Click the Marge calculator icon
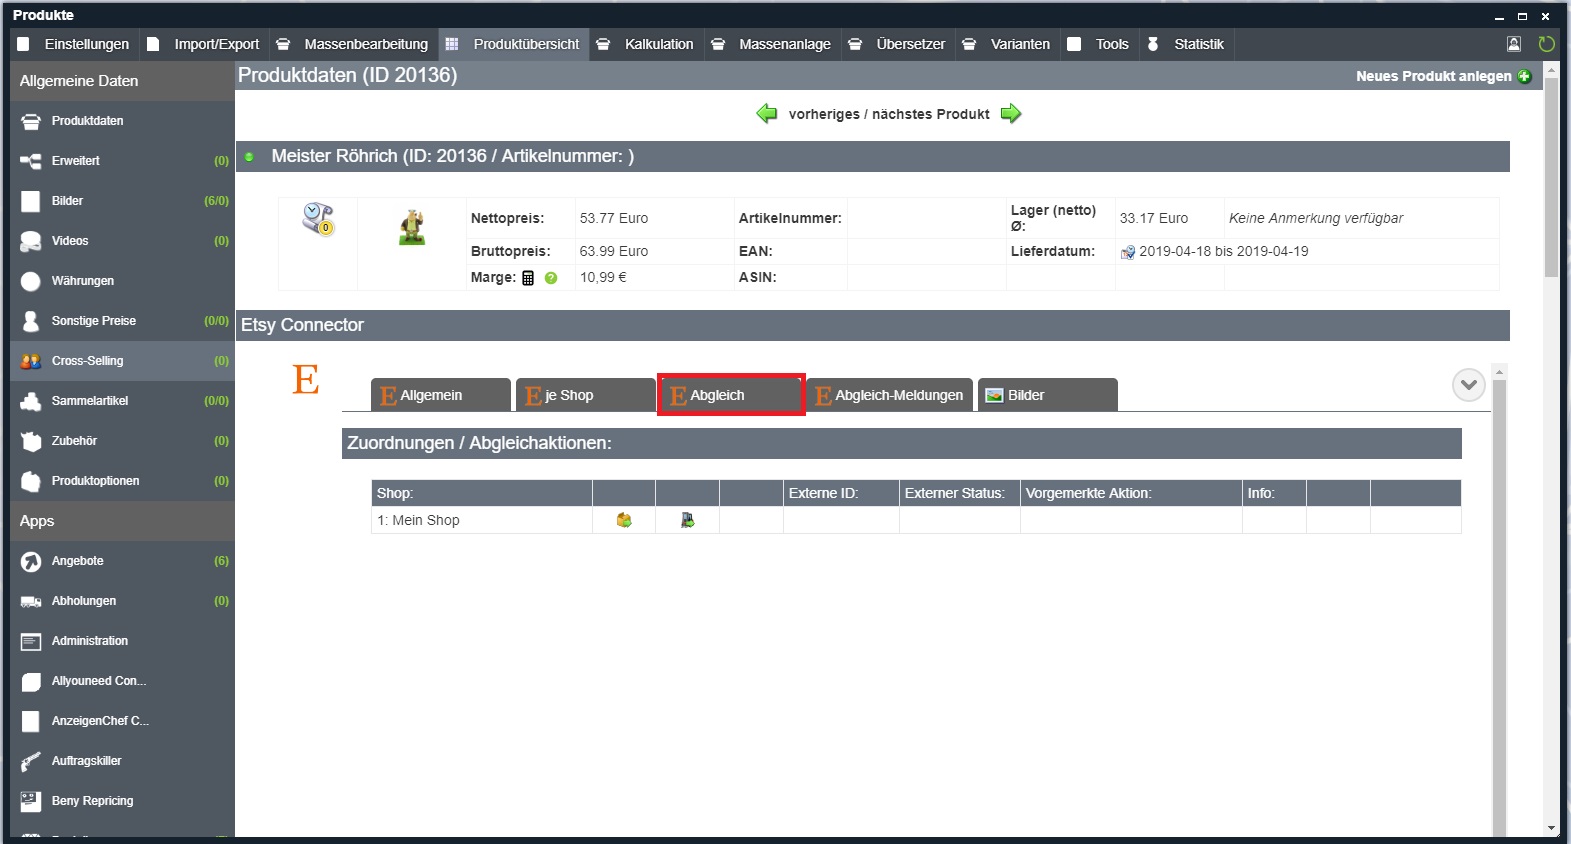 (528, 278)
